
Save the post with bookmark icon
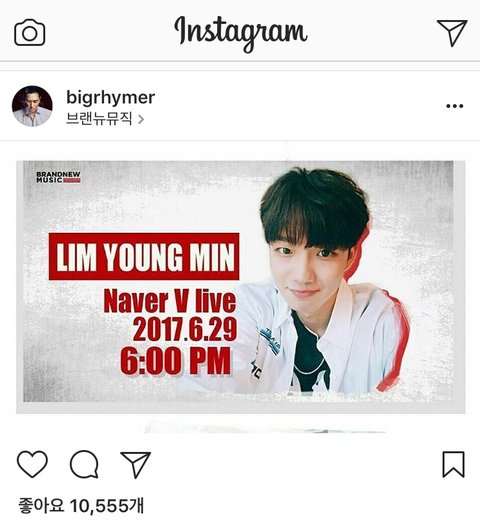tap(454, 464)
